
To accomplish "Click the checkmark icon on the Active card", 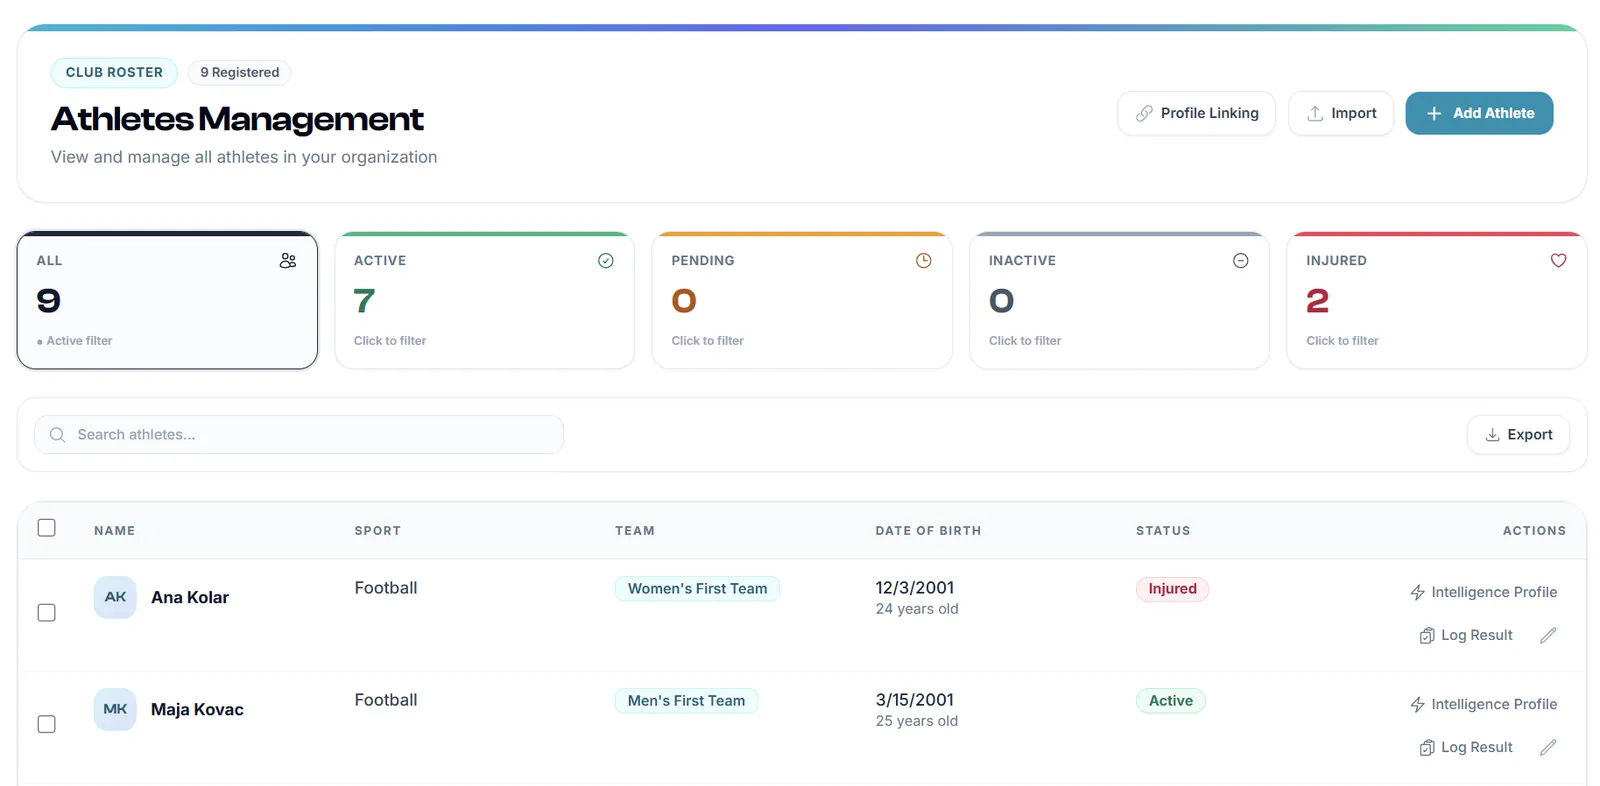I will (x=605, y=260).
